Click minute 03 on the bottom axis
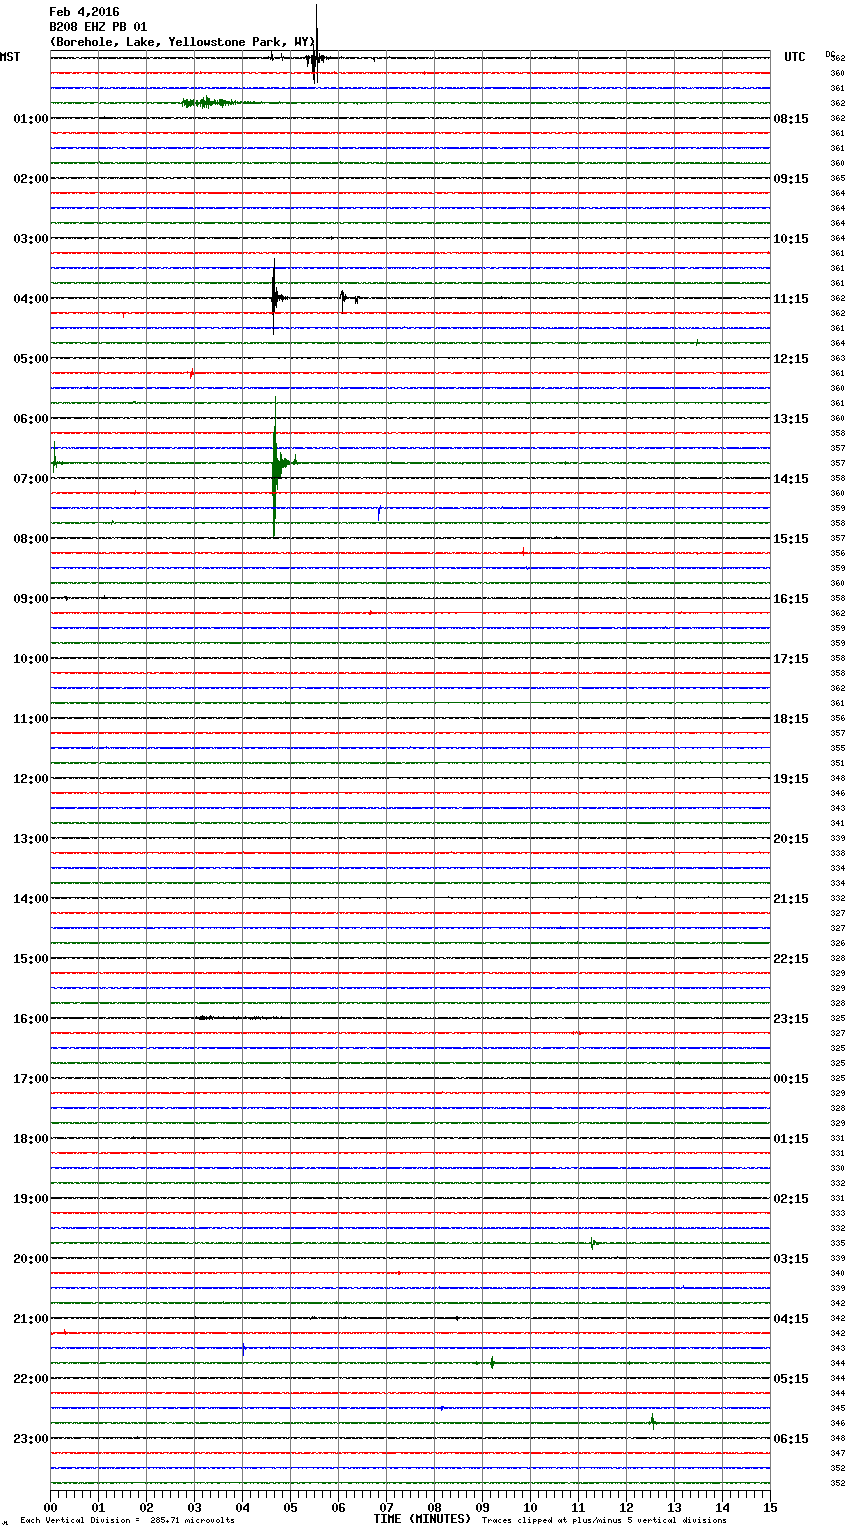Viewport: 850px width, 1534px height. pyautogui.click(x=194, y=1507)
